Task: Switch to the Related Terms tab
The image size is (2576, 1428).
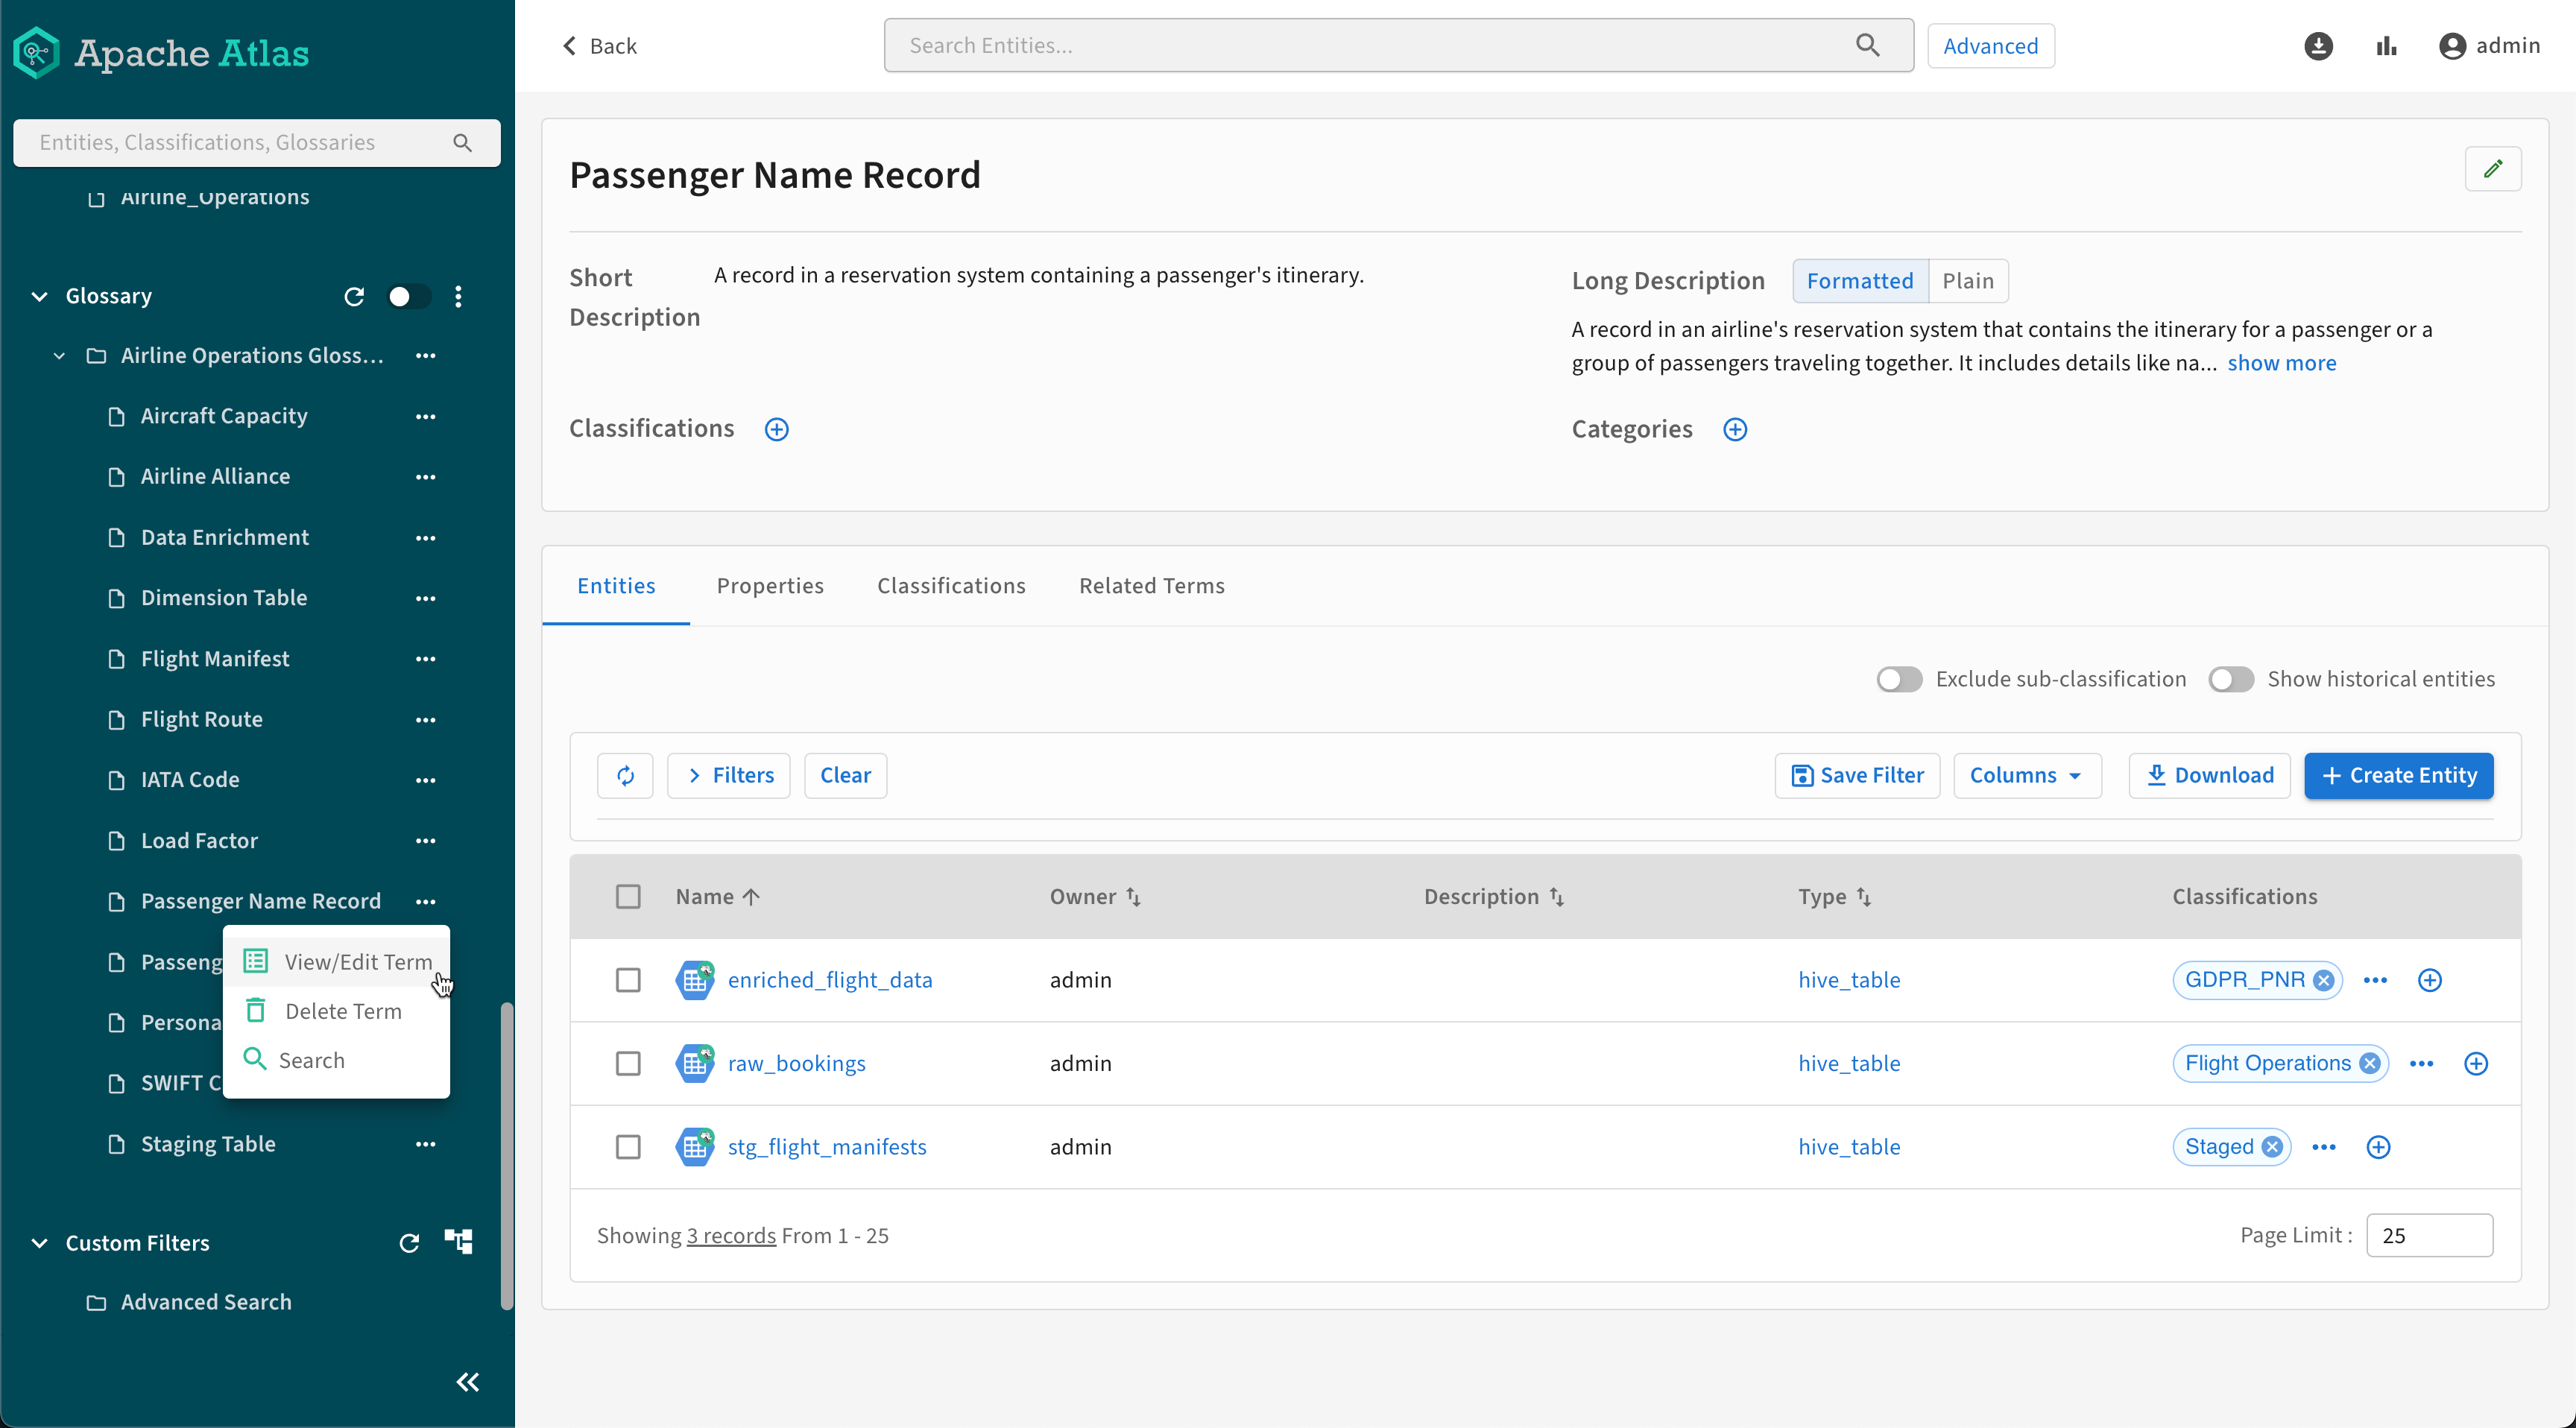Action: (x=1151, y=586)
